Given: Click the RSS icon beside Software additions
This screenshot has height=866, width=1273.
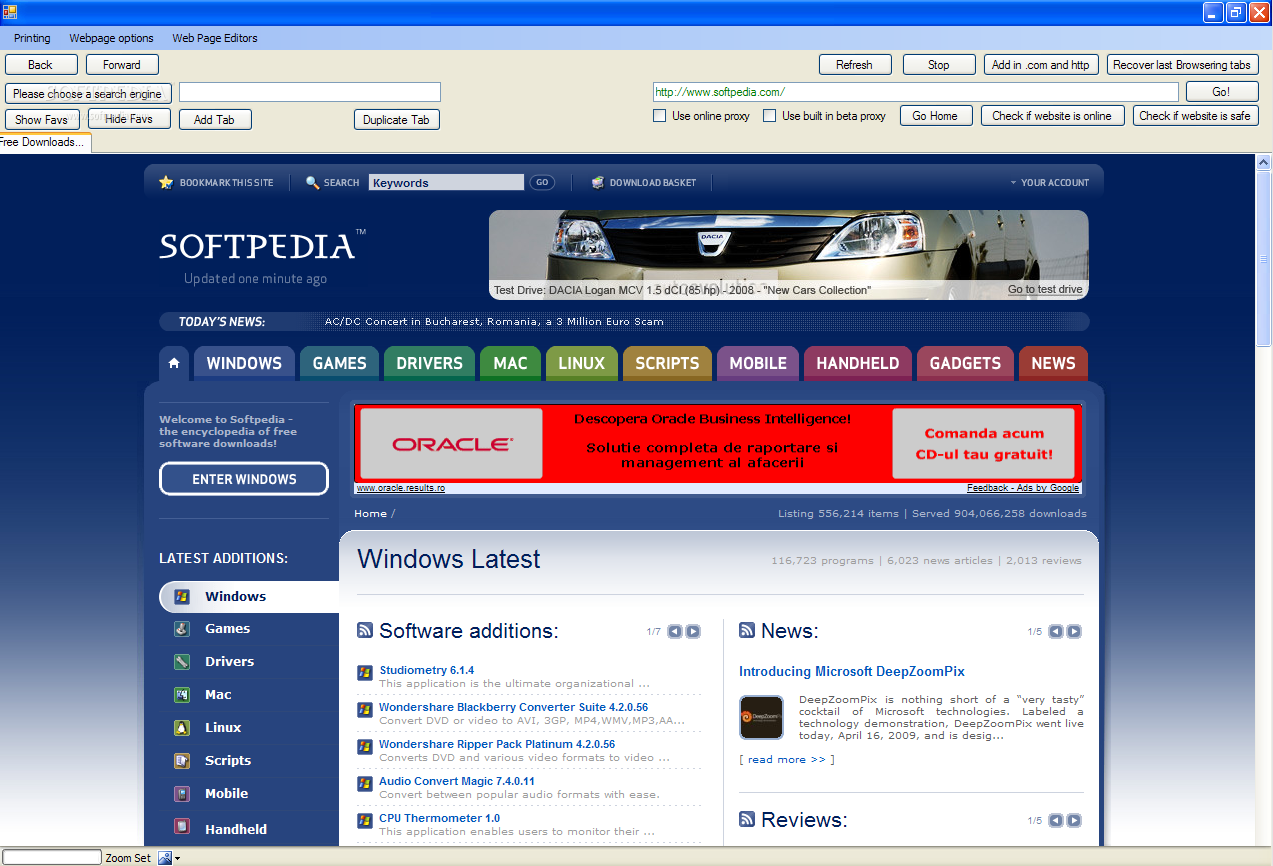Looking at the screenshot, I should tap(365, 630).
